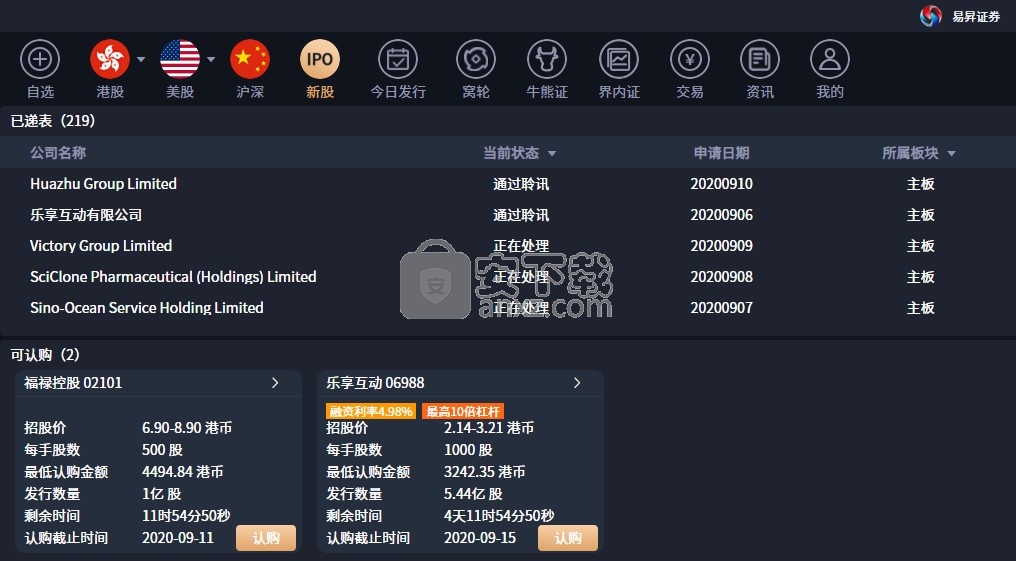Click application date 20200910

(721, 184)
